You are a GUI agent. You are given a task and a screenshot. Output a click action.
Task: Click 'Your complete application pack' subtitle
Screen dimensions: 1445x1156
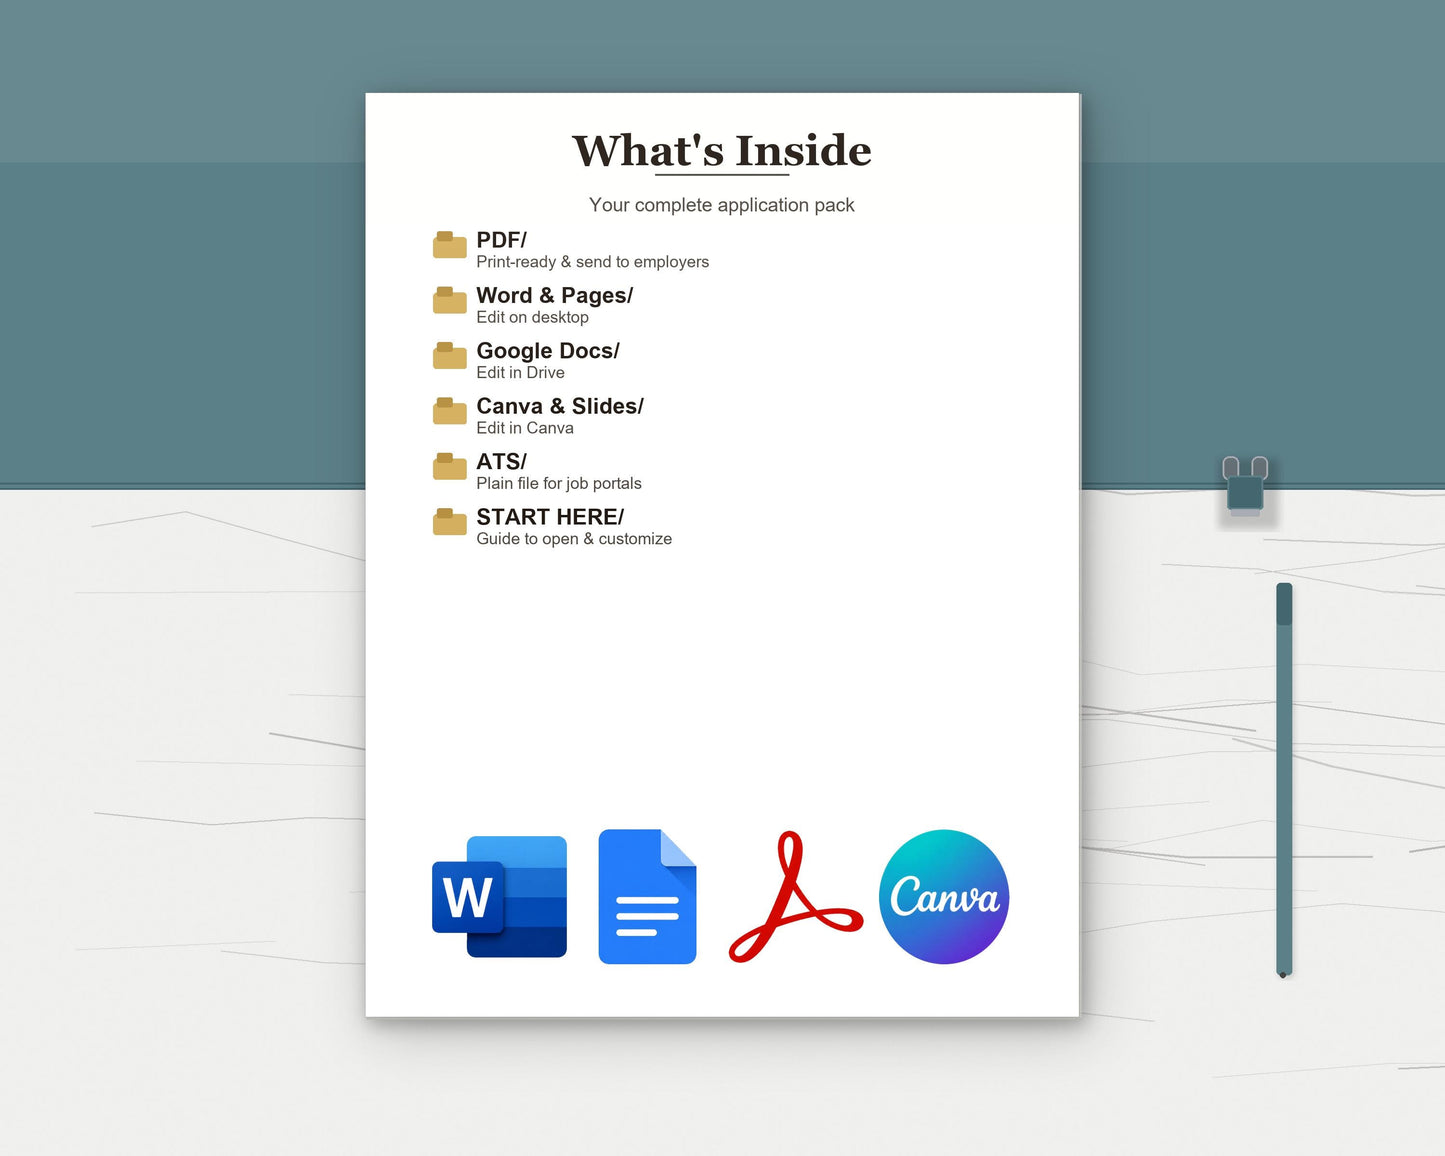click(722, 205)
